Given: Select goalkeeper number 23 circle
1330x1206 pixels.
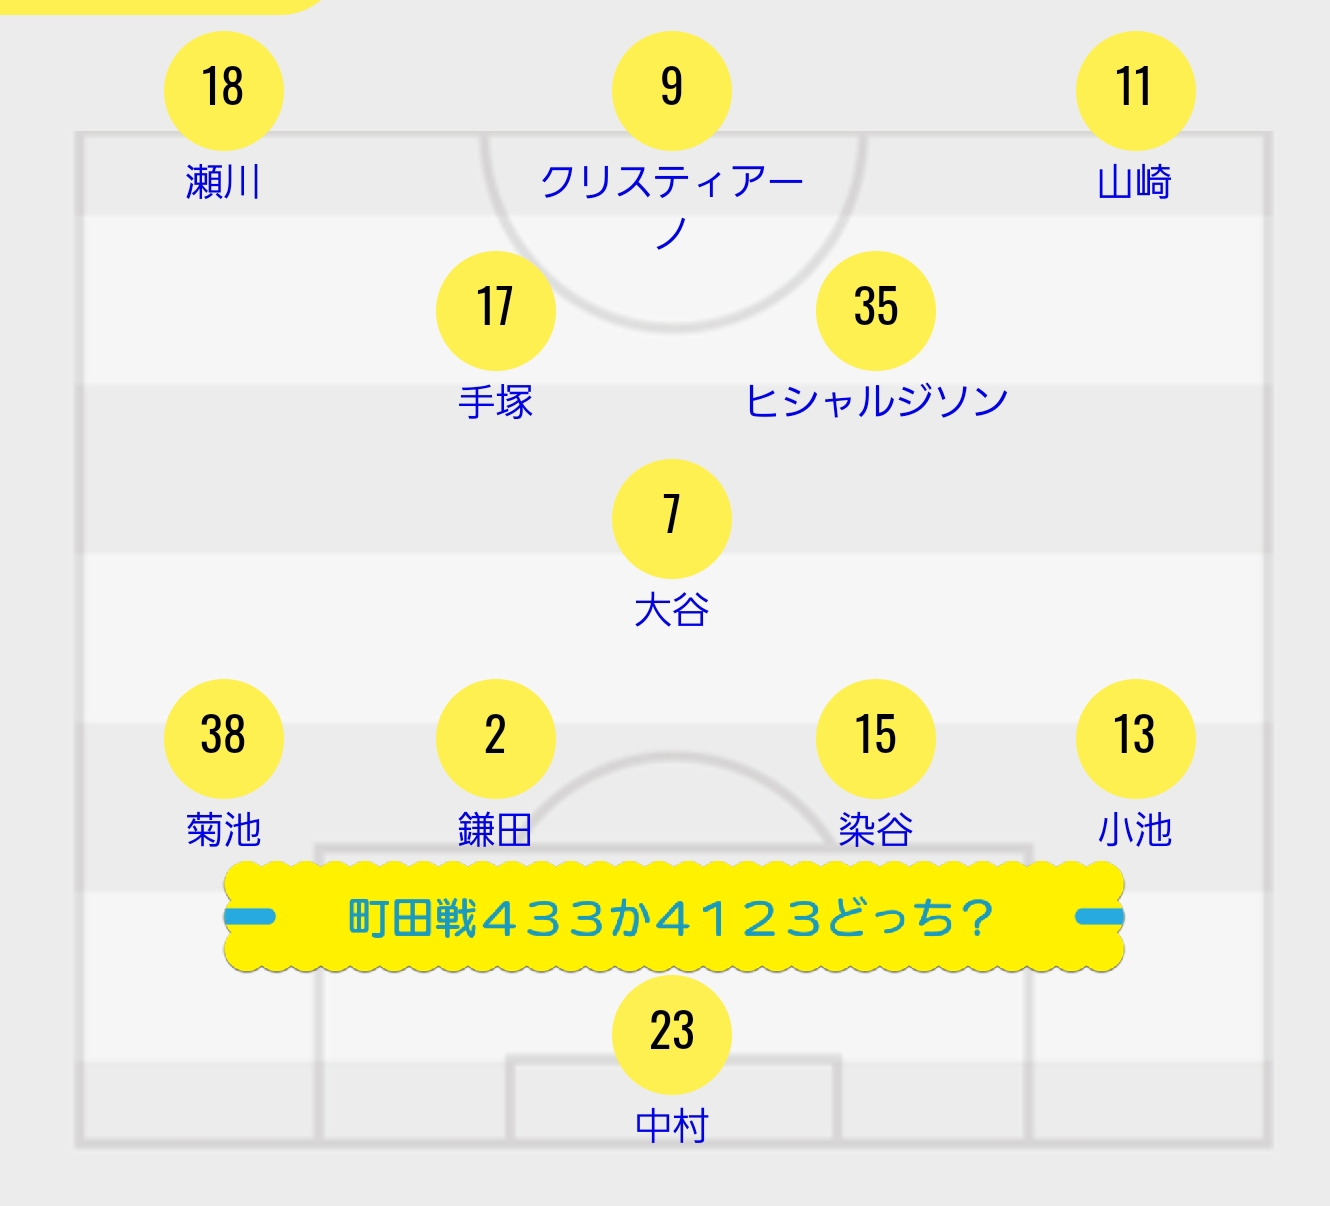Looking at the screenshot, I should tap(672, 1035).
